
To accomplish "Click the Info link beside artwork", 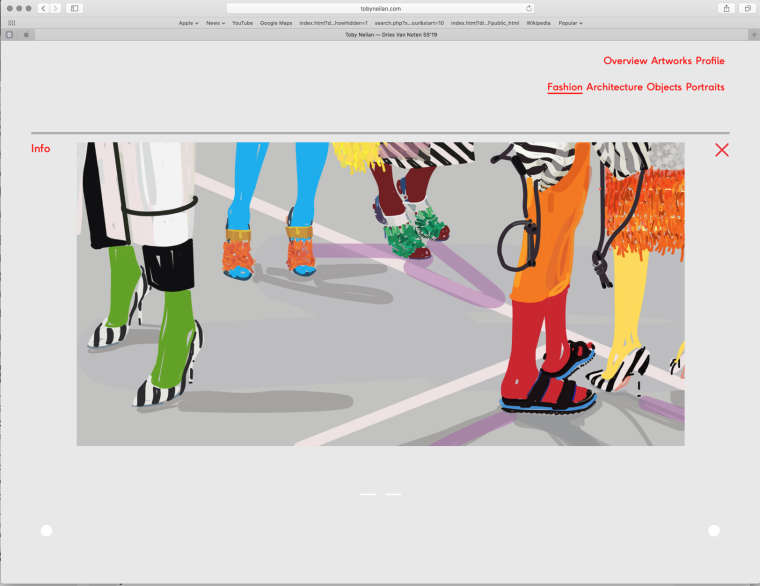I will click(40, 149).
